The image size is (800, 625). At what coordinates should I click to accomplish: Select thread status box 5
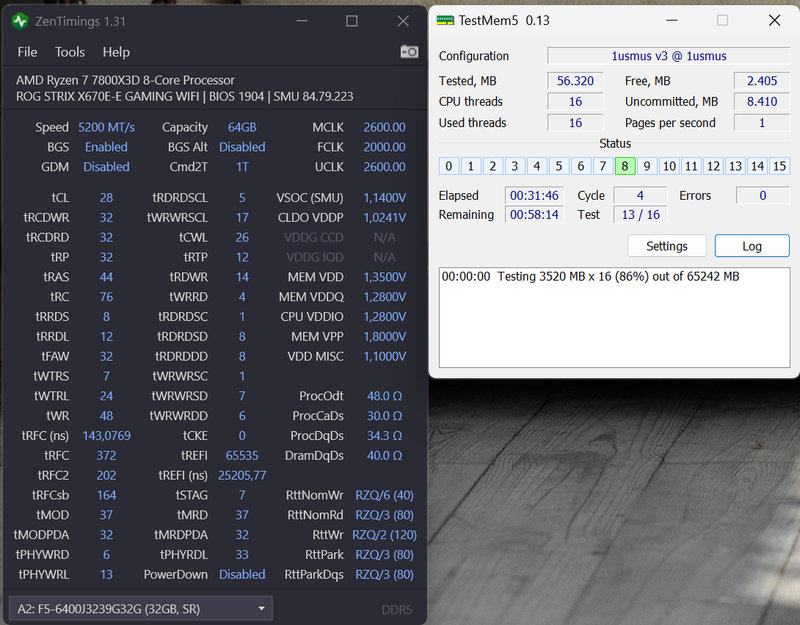pos(559,166)
